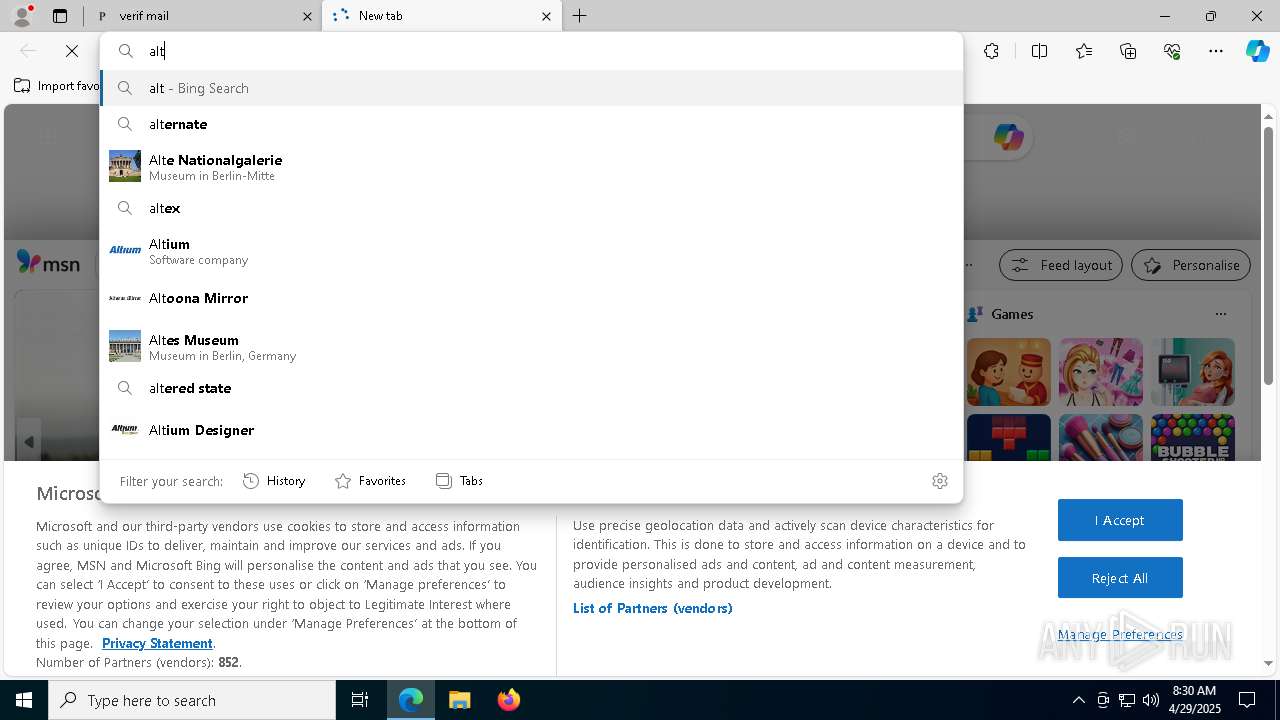Open File Explorer from the taskbar
Viewport: 1280px width, 720px height.
click(x=459, y=700)
